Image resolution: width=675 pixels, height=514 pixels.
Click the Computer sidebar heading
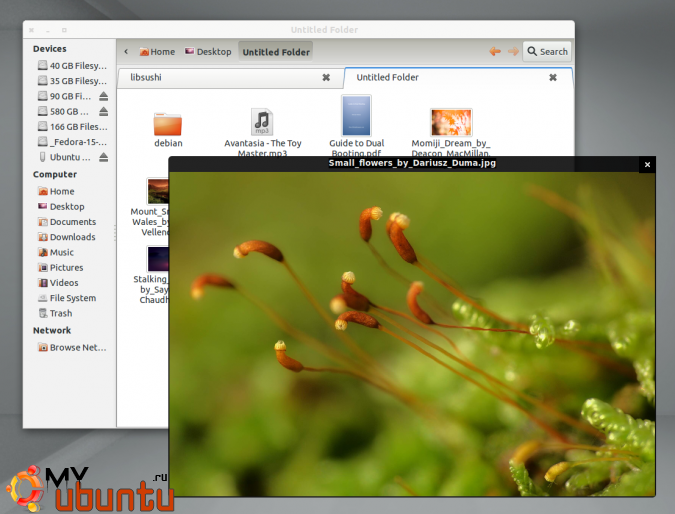coord(55,174)
